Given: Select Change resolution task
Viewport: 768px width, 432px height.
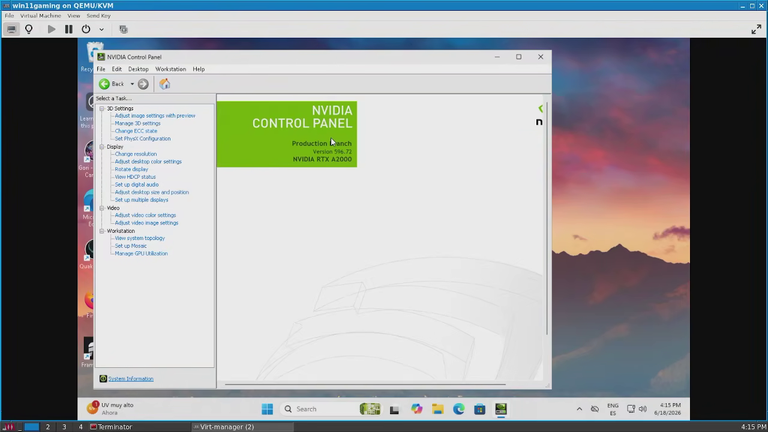Looking at the screenshot, I should (x=136, y=154).
